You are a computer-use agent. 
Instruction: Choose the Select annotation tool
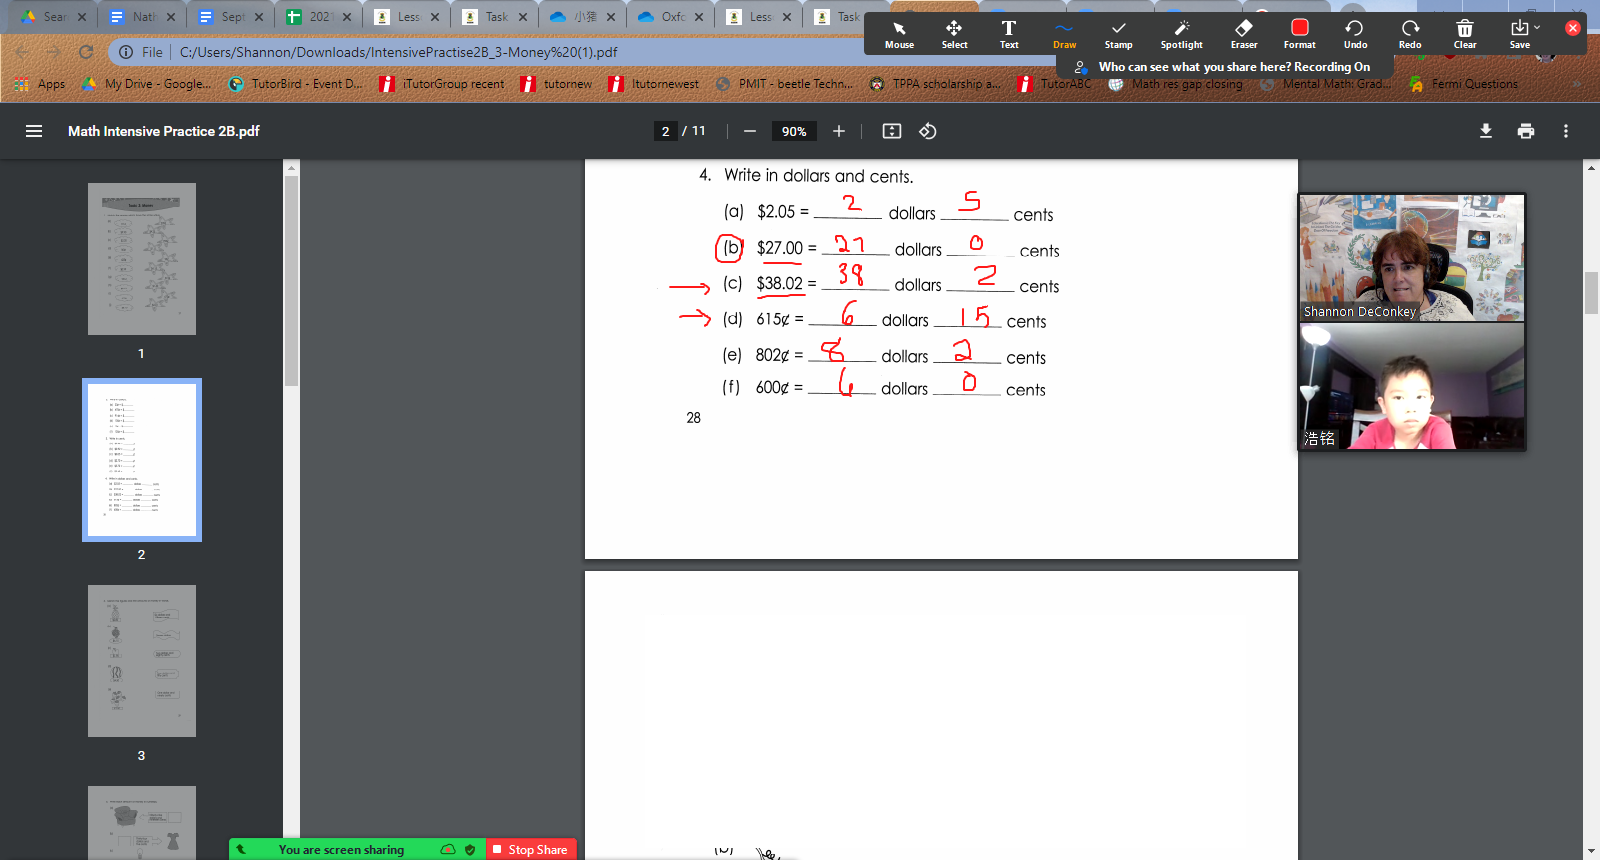coord(954,34)
